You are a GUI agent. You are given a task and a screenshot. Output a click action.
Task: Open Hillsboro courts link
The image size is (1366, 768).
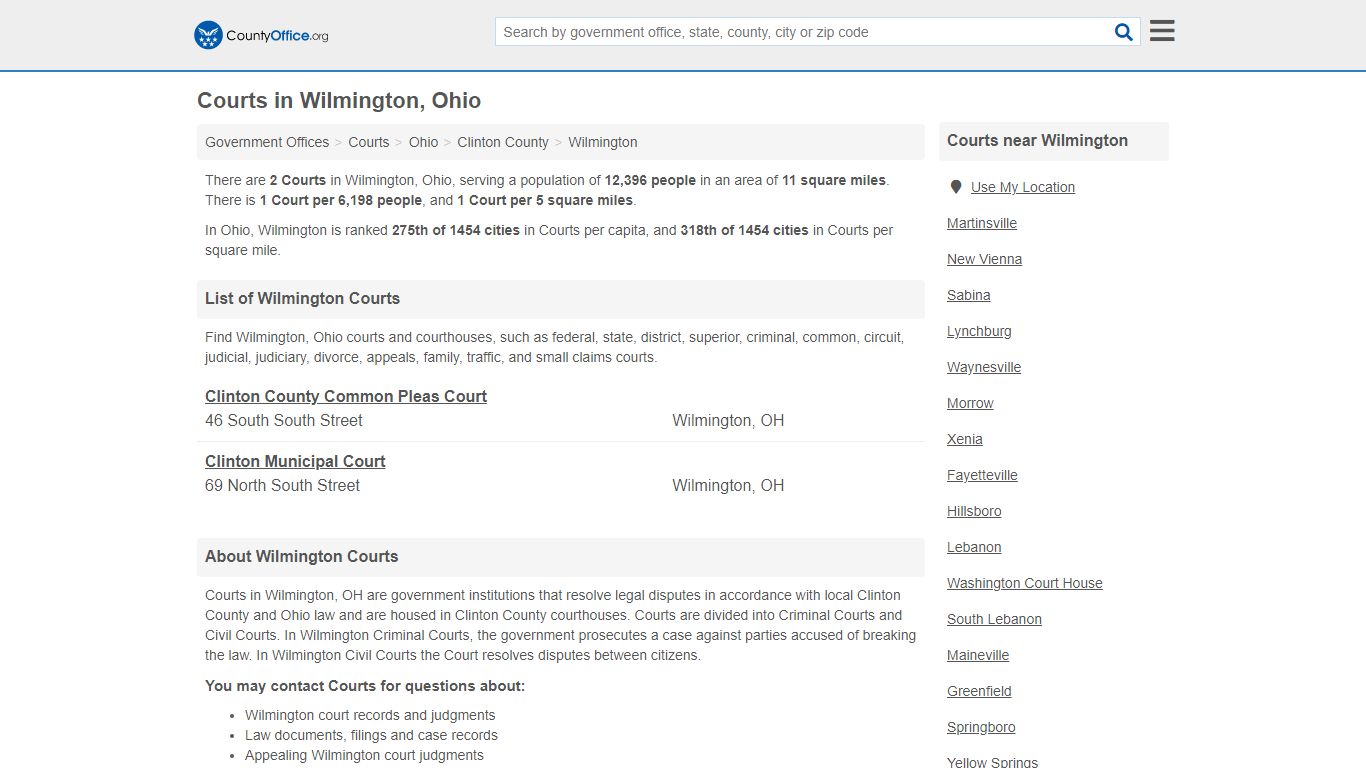point(974,511)
